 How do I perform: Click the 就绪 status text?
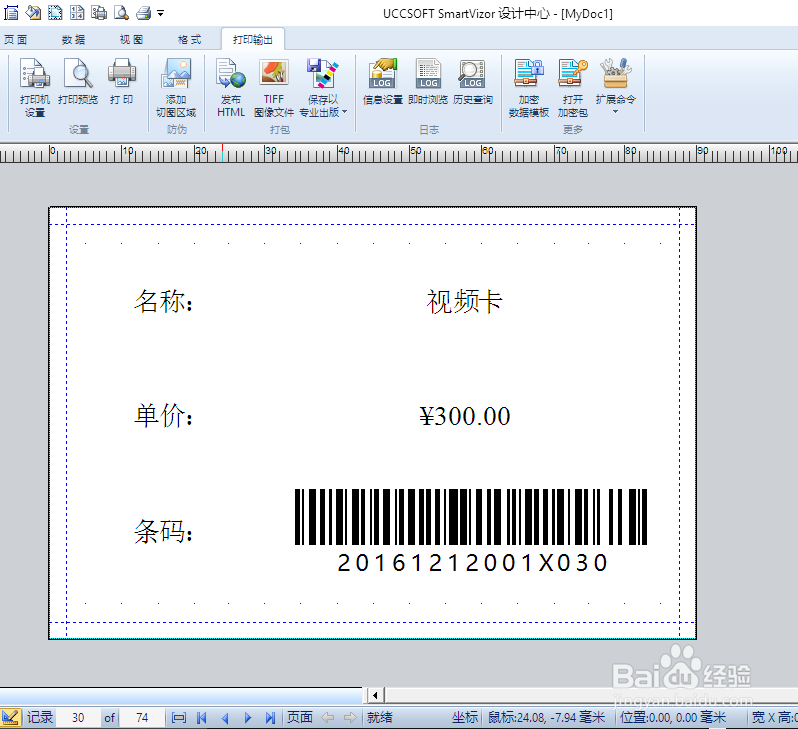coord(380,717)
